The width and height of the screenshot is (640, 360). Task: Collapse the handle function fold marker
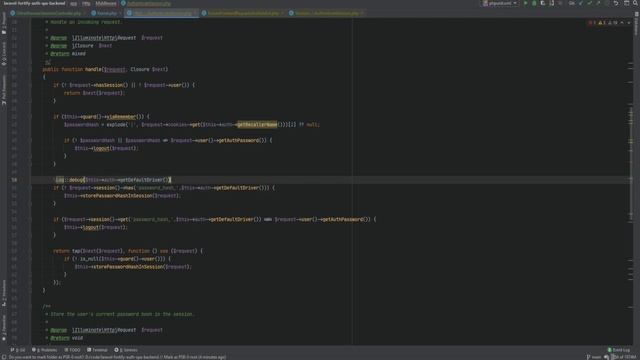31,69
